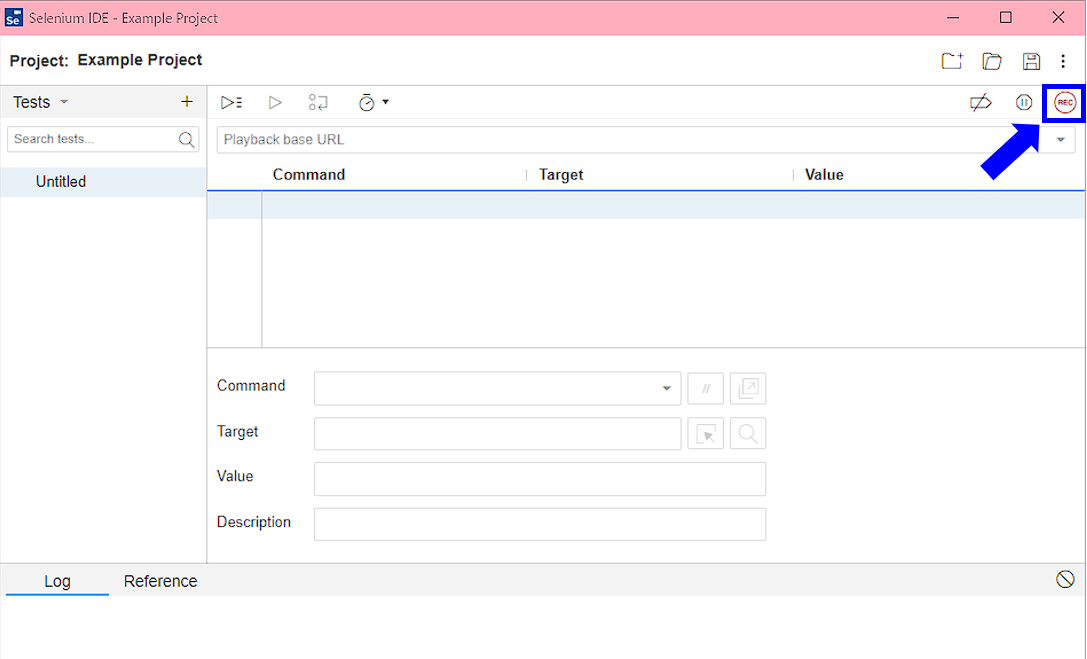Screen dimensions: 1087x659
Task: Enable pause on exceptions
Action: point(1023,101)
